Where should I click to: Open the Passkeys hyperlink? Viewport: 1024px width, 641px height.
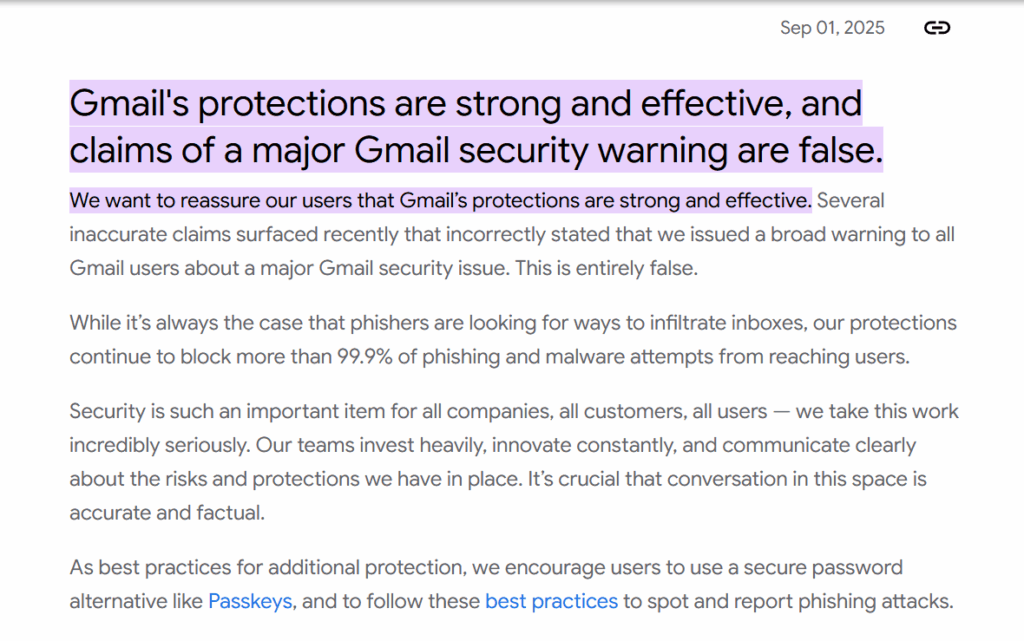pos(250,601)
